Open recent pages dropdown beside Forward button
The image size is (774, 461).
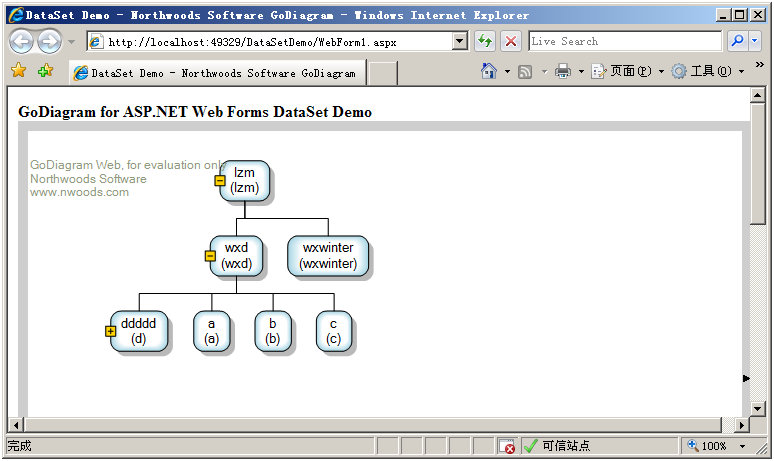[x=72, y=42]
